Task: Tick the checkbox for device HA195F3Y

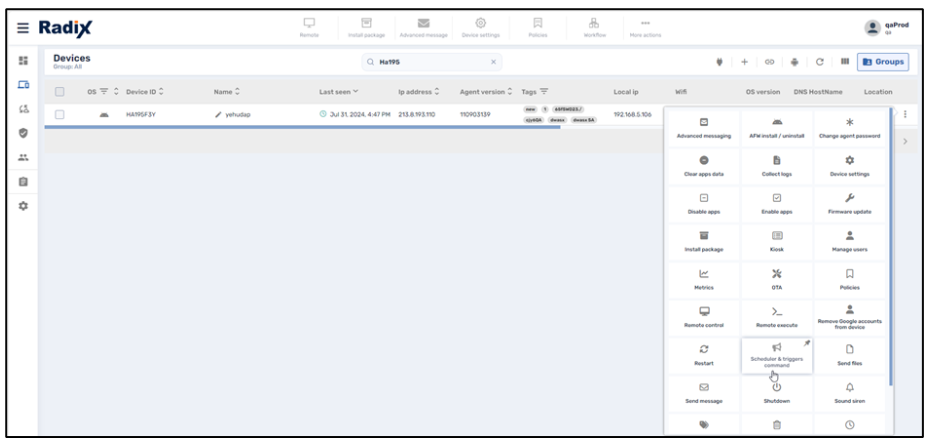Action: pos(60,115)
